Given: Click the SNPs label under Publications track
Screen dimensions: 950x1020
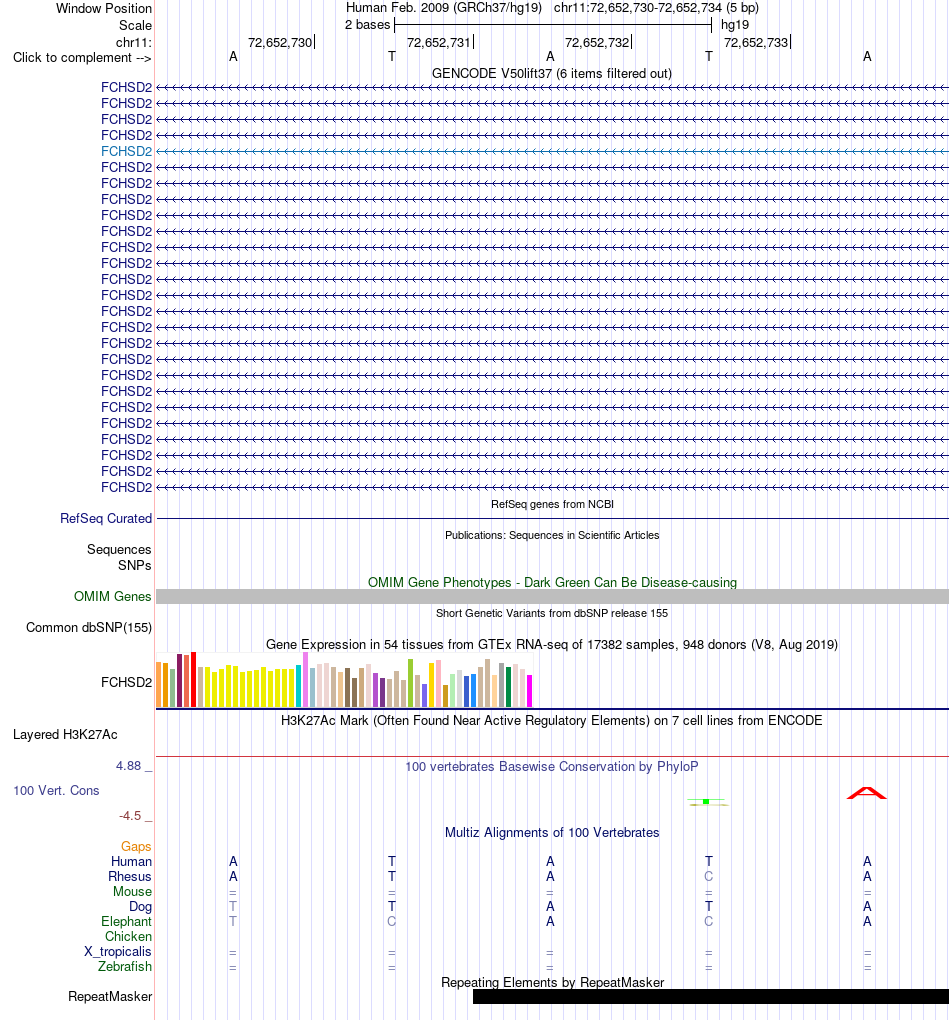Looking at the screenshot, I should [x=135, y=565].
